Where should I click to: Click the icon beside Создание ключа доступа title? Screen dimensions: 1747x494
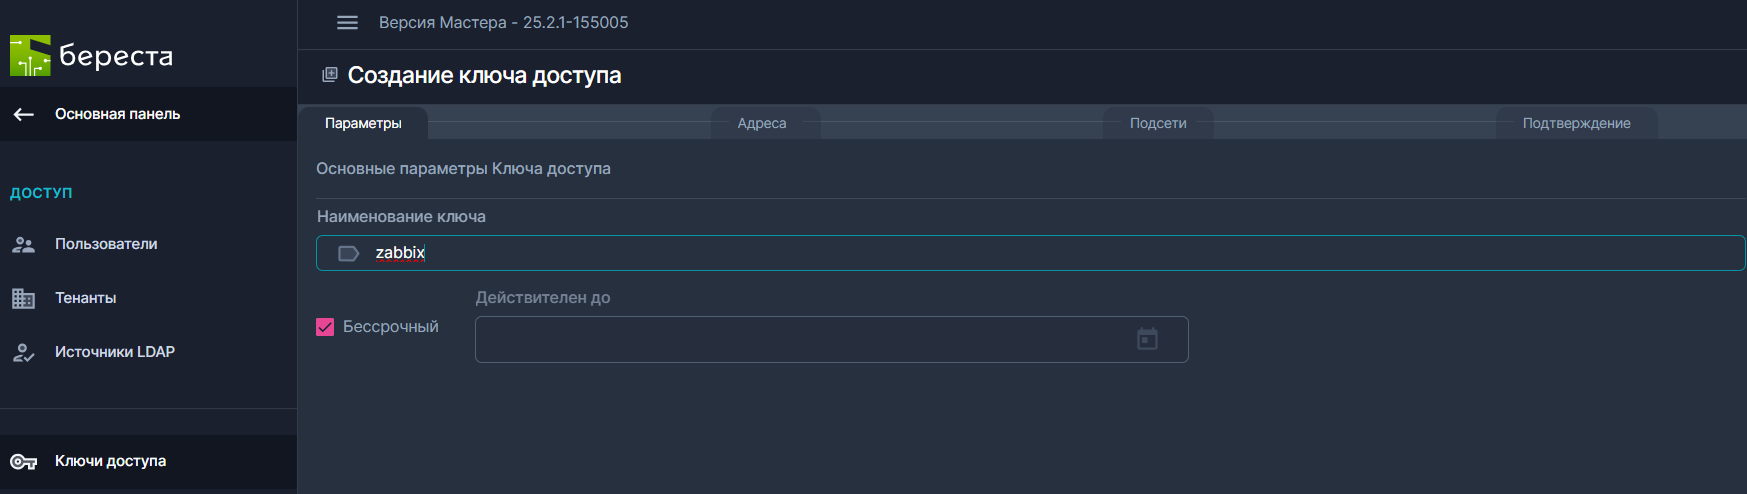coord(329,75)
